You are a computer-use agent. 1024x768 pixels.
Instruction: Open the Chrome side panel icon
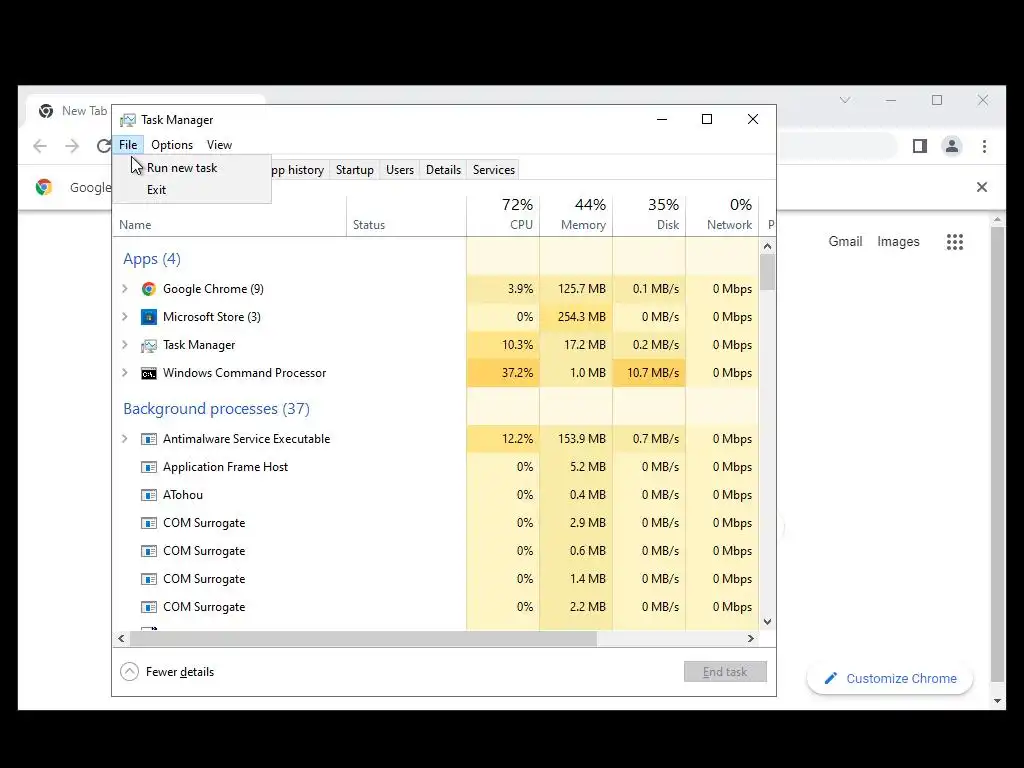920,146
